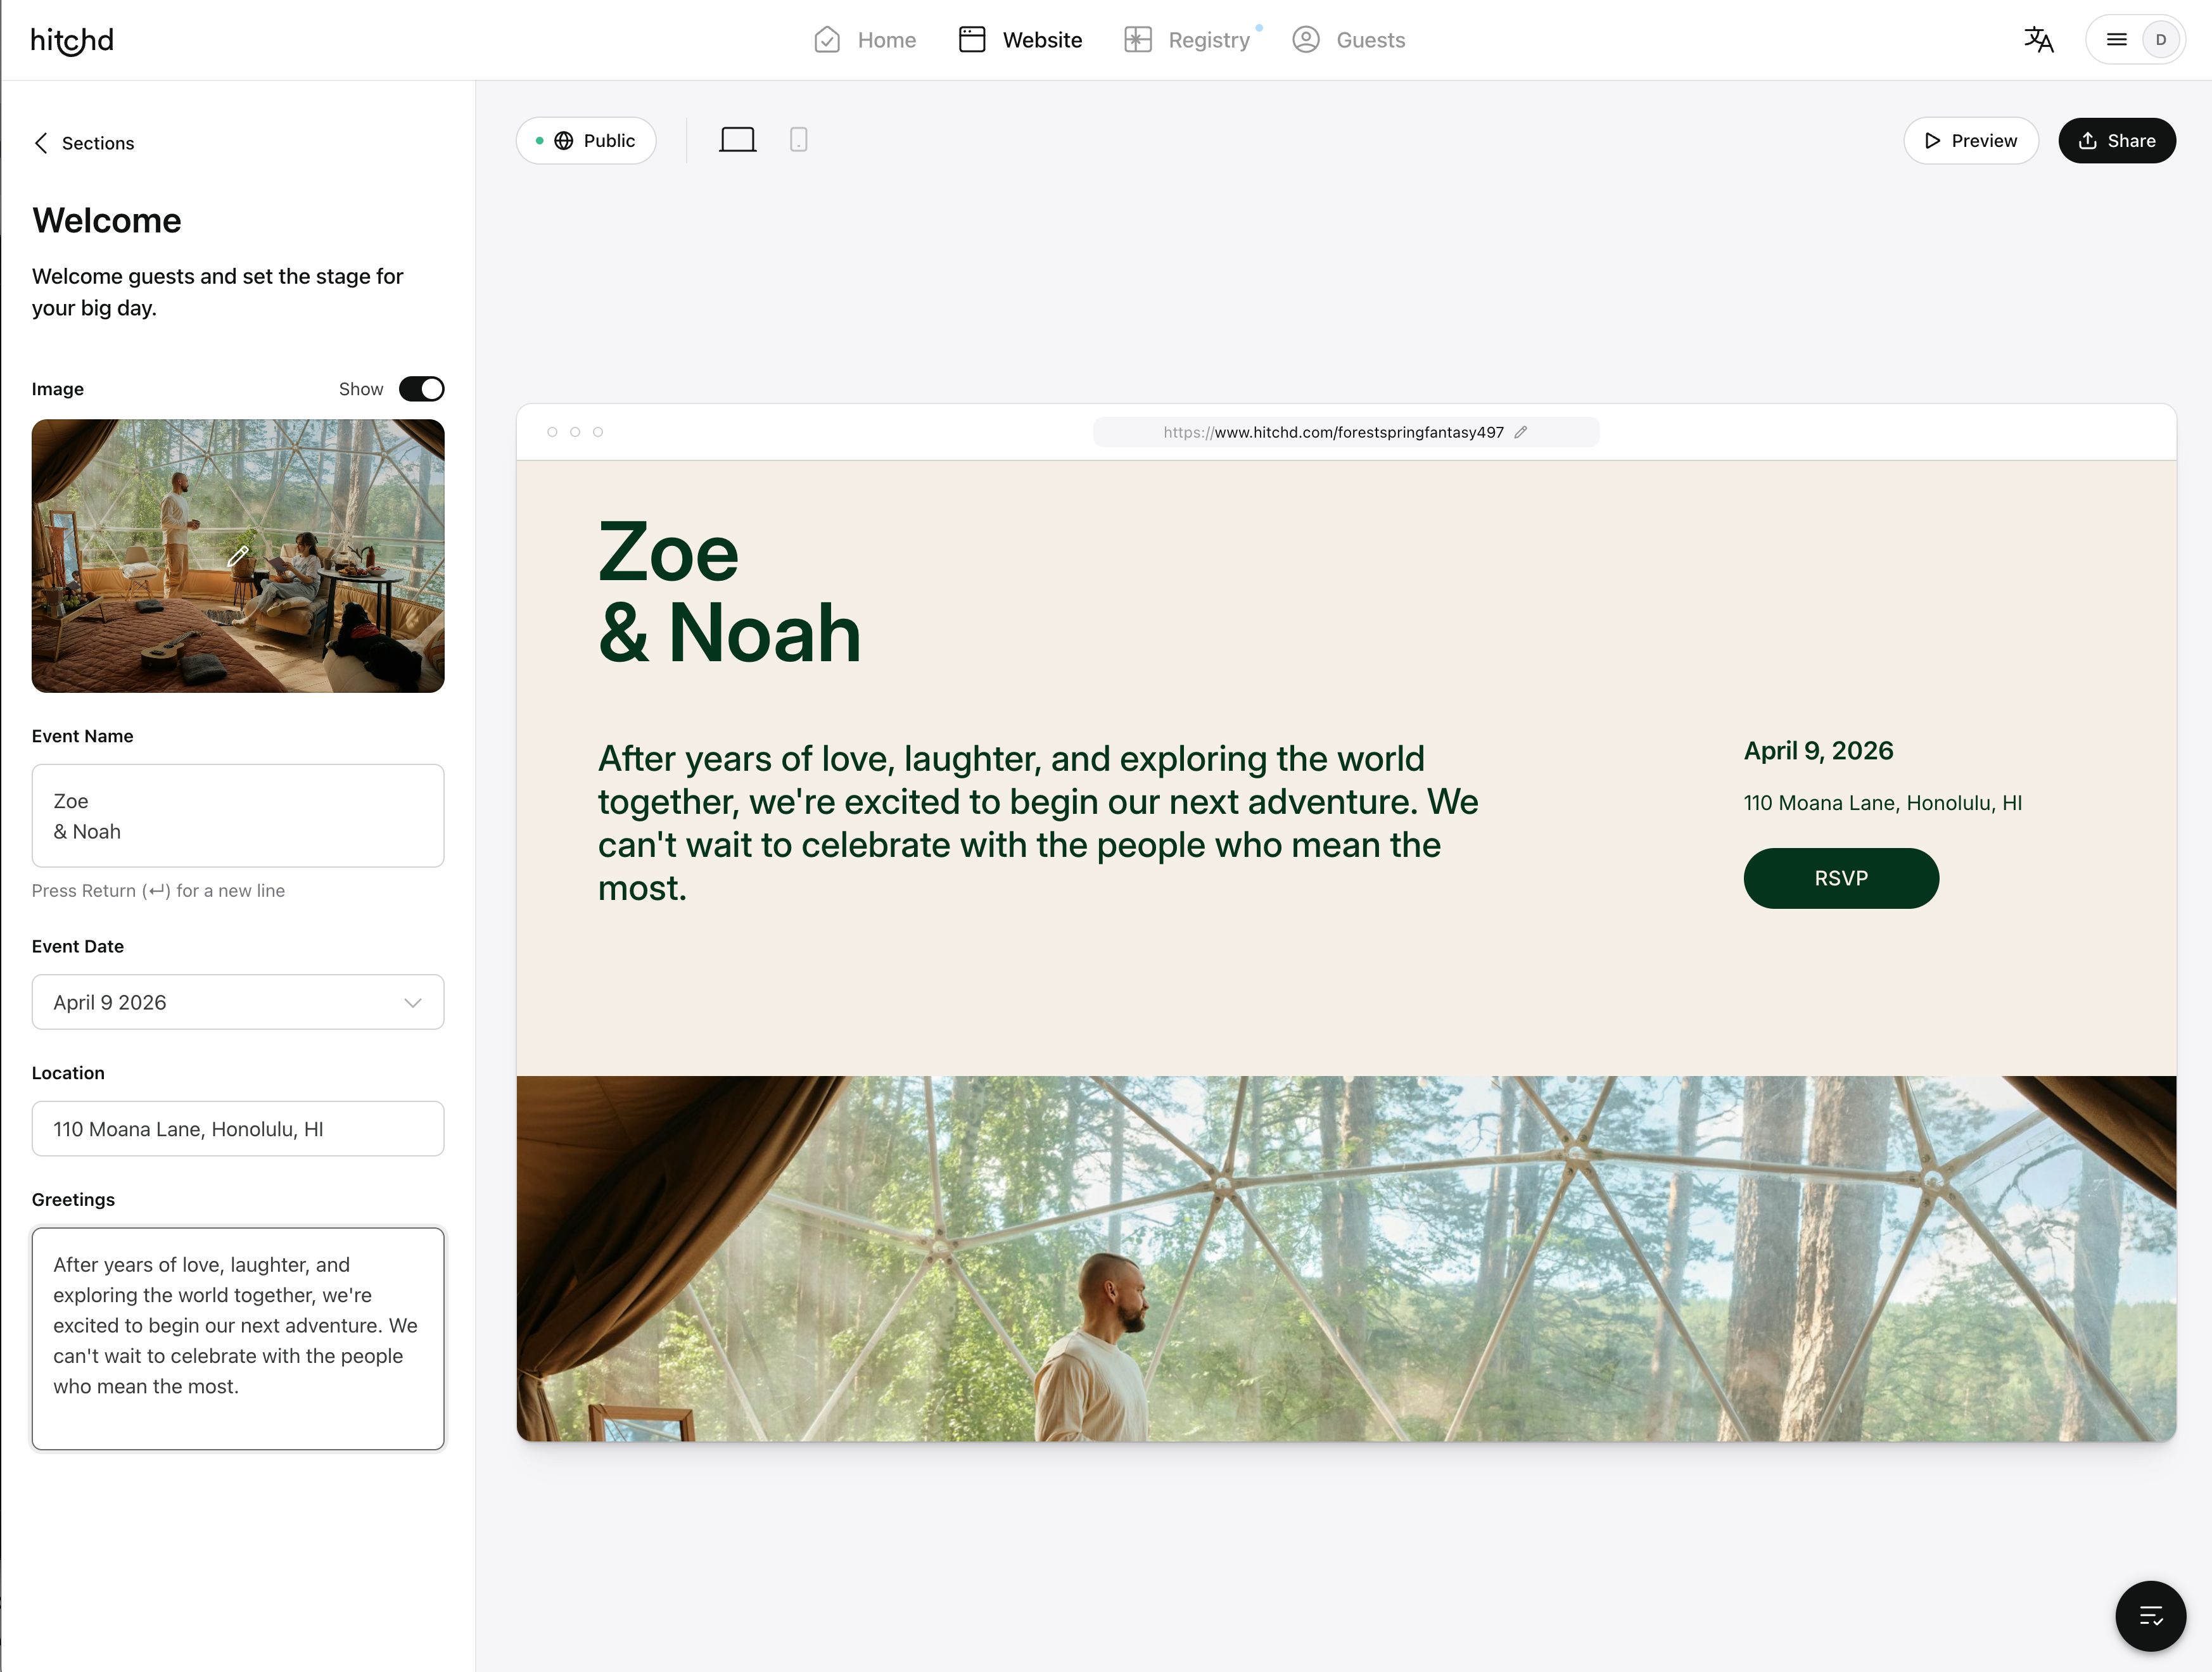The image size is (2212, 1672).
Task: Switch to desktop laptop preview icon
Action: 738,140
